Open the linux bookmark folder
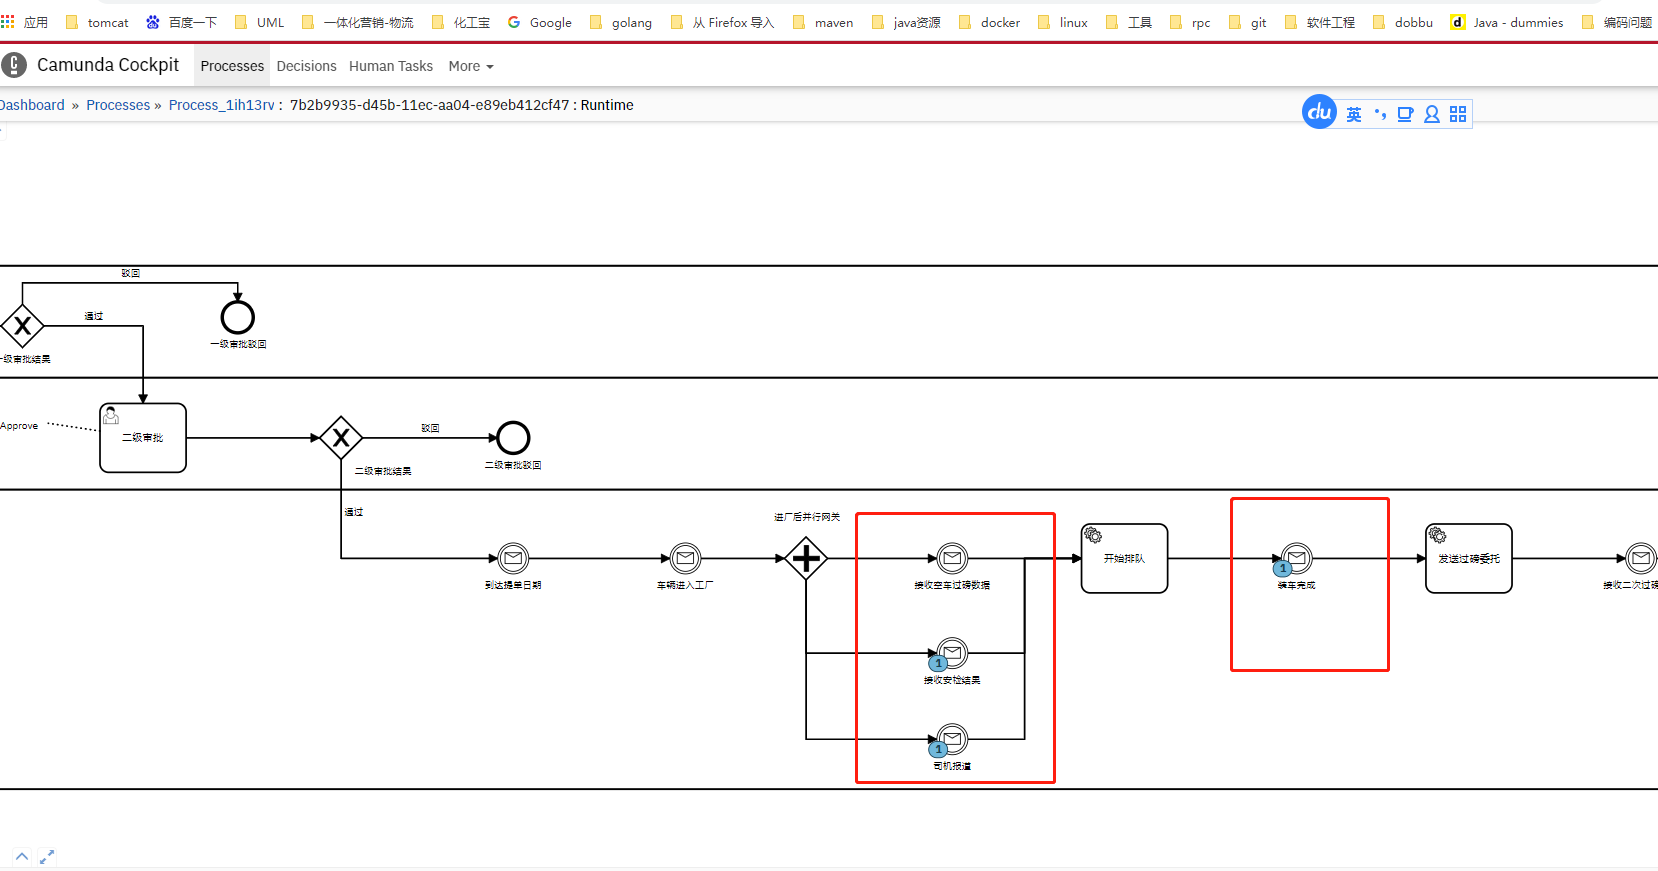The height and width of the screenshot is (871, 1658). (1063, 22)
